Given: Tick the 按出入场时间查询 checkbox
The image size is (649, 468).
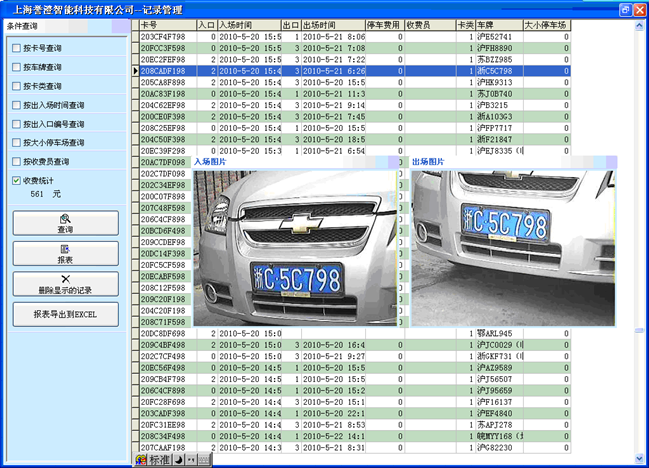Looking at the screenshot, I should (x=15, y=105).
